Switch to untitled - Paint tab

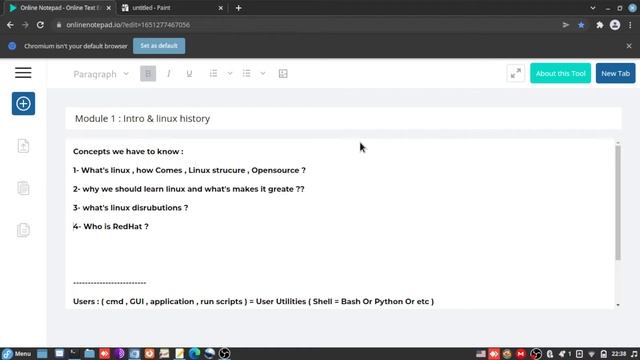tap(171, 8)
